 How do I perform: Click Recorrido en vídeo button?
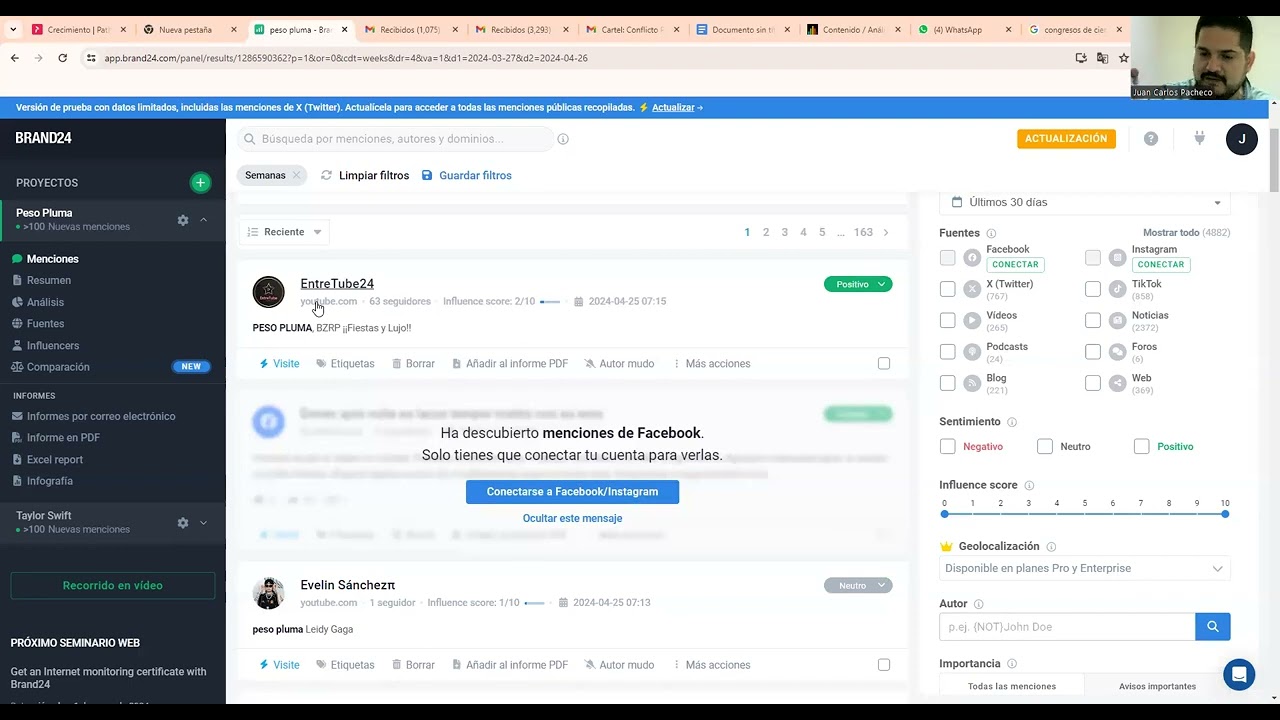pyautogui.click(x=113, y=586)
